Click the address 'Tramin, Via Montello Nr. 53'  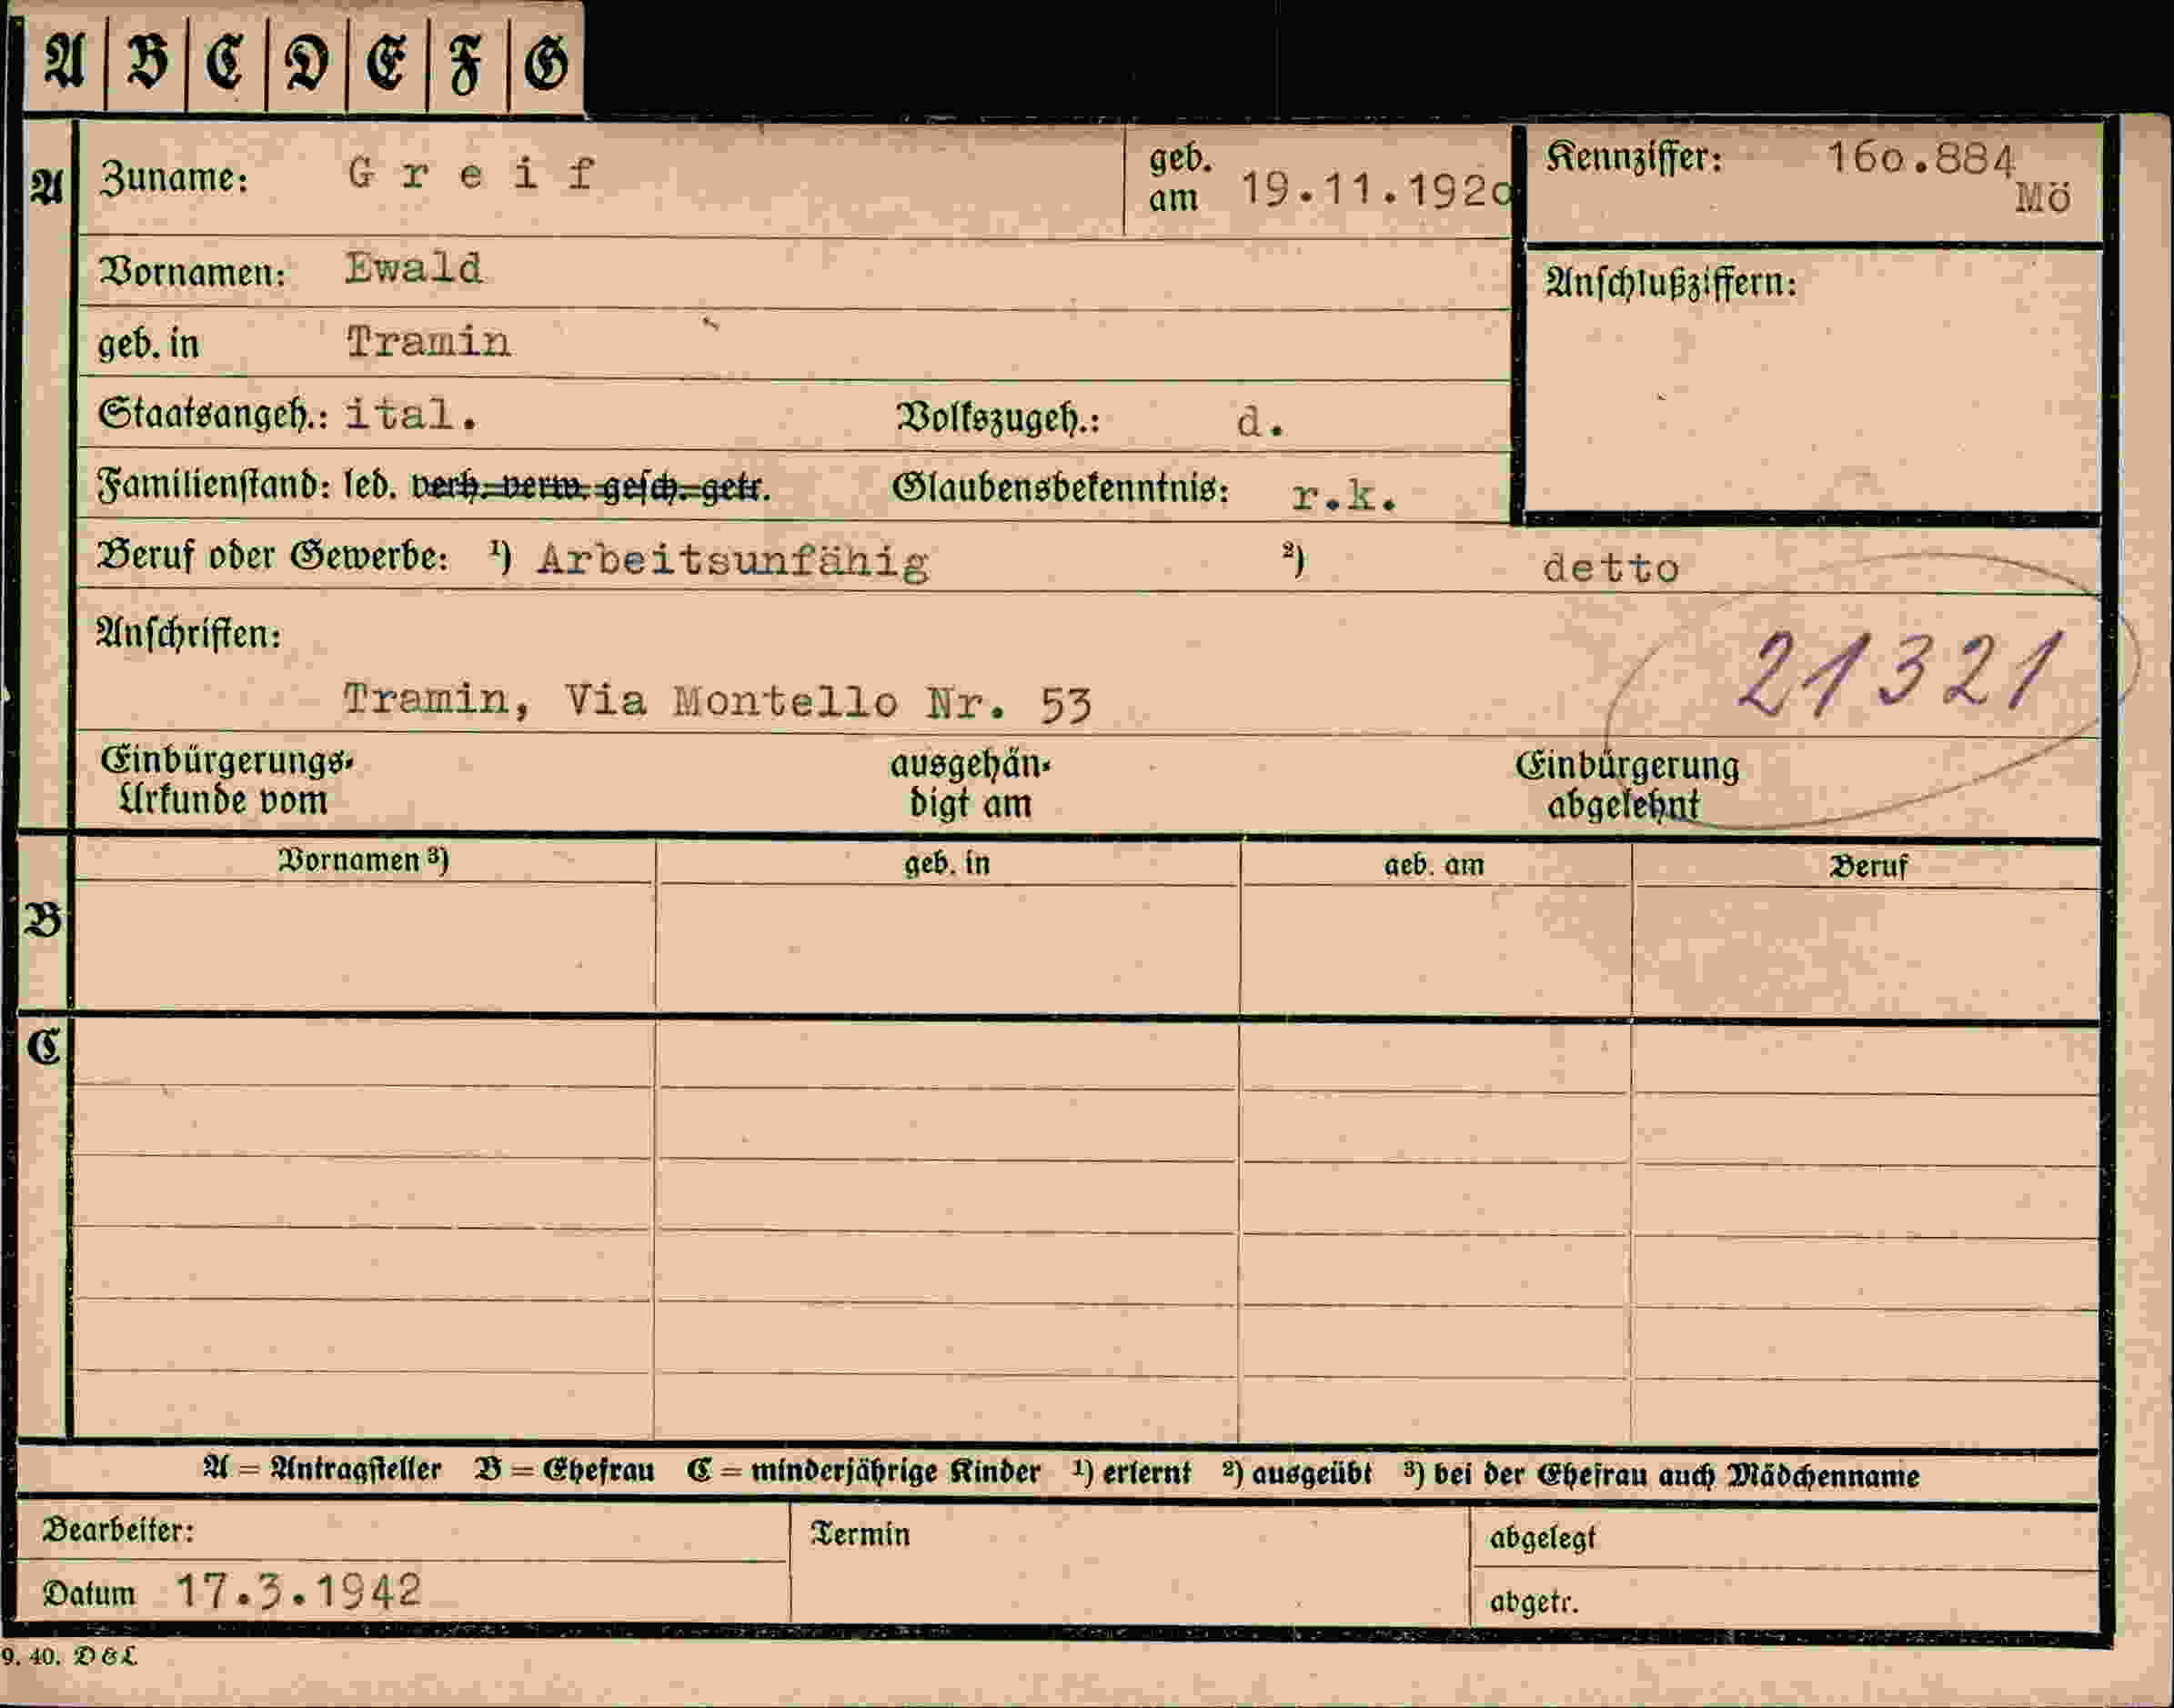coord(717,701)
